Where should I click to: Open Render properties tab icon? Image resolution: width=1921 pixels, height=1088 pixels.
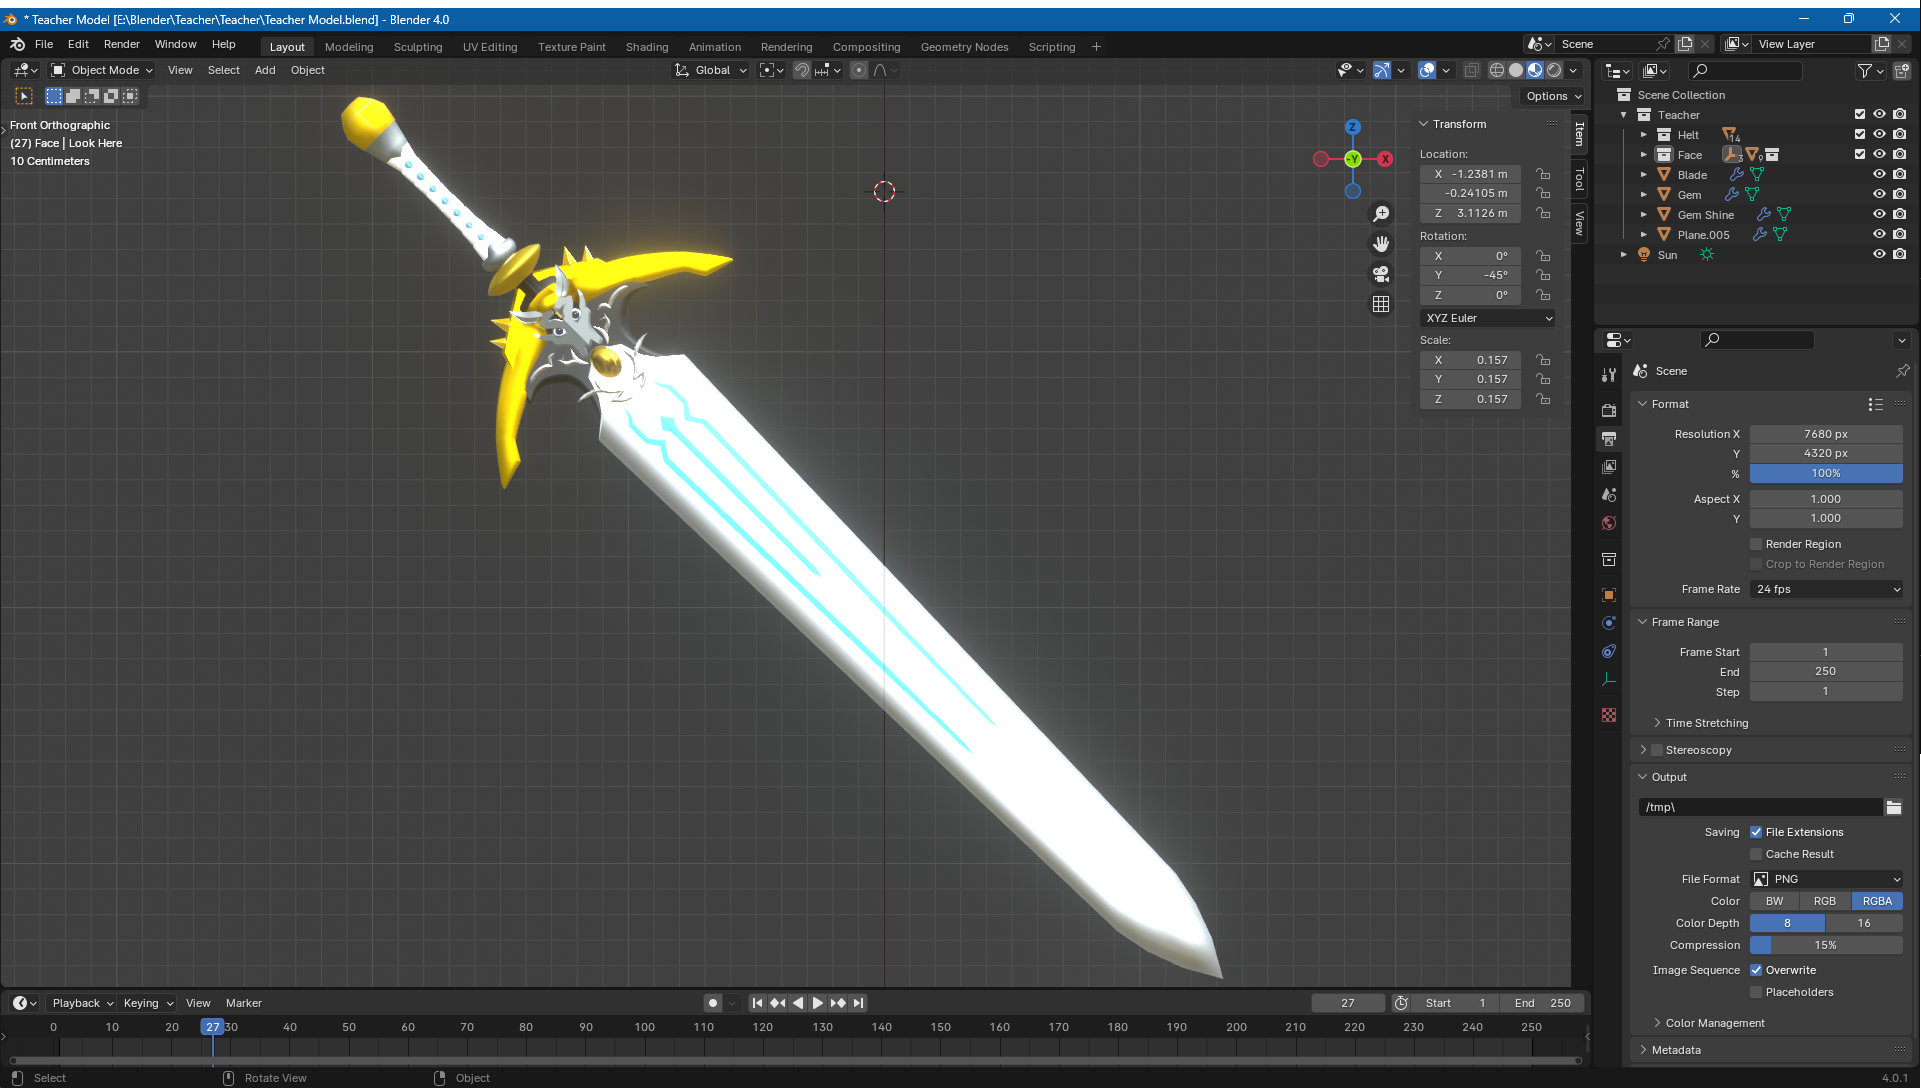tap(1609, 411)
